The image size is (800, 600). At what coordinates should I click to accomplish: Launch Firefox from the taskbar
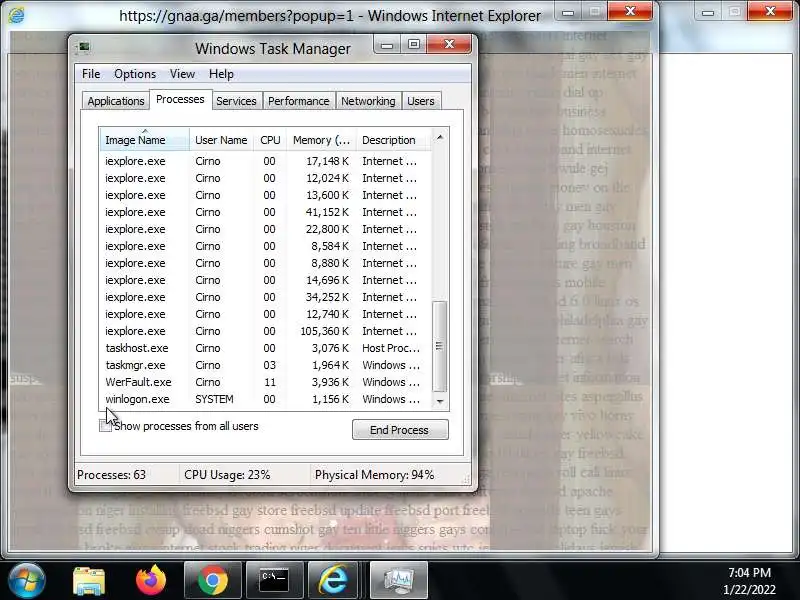pos(151,581)
